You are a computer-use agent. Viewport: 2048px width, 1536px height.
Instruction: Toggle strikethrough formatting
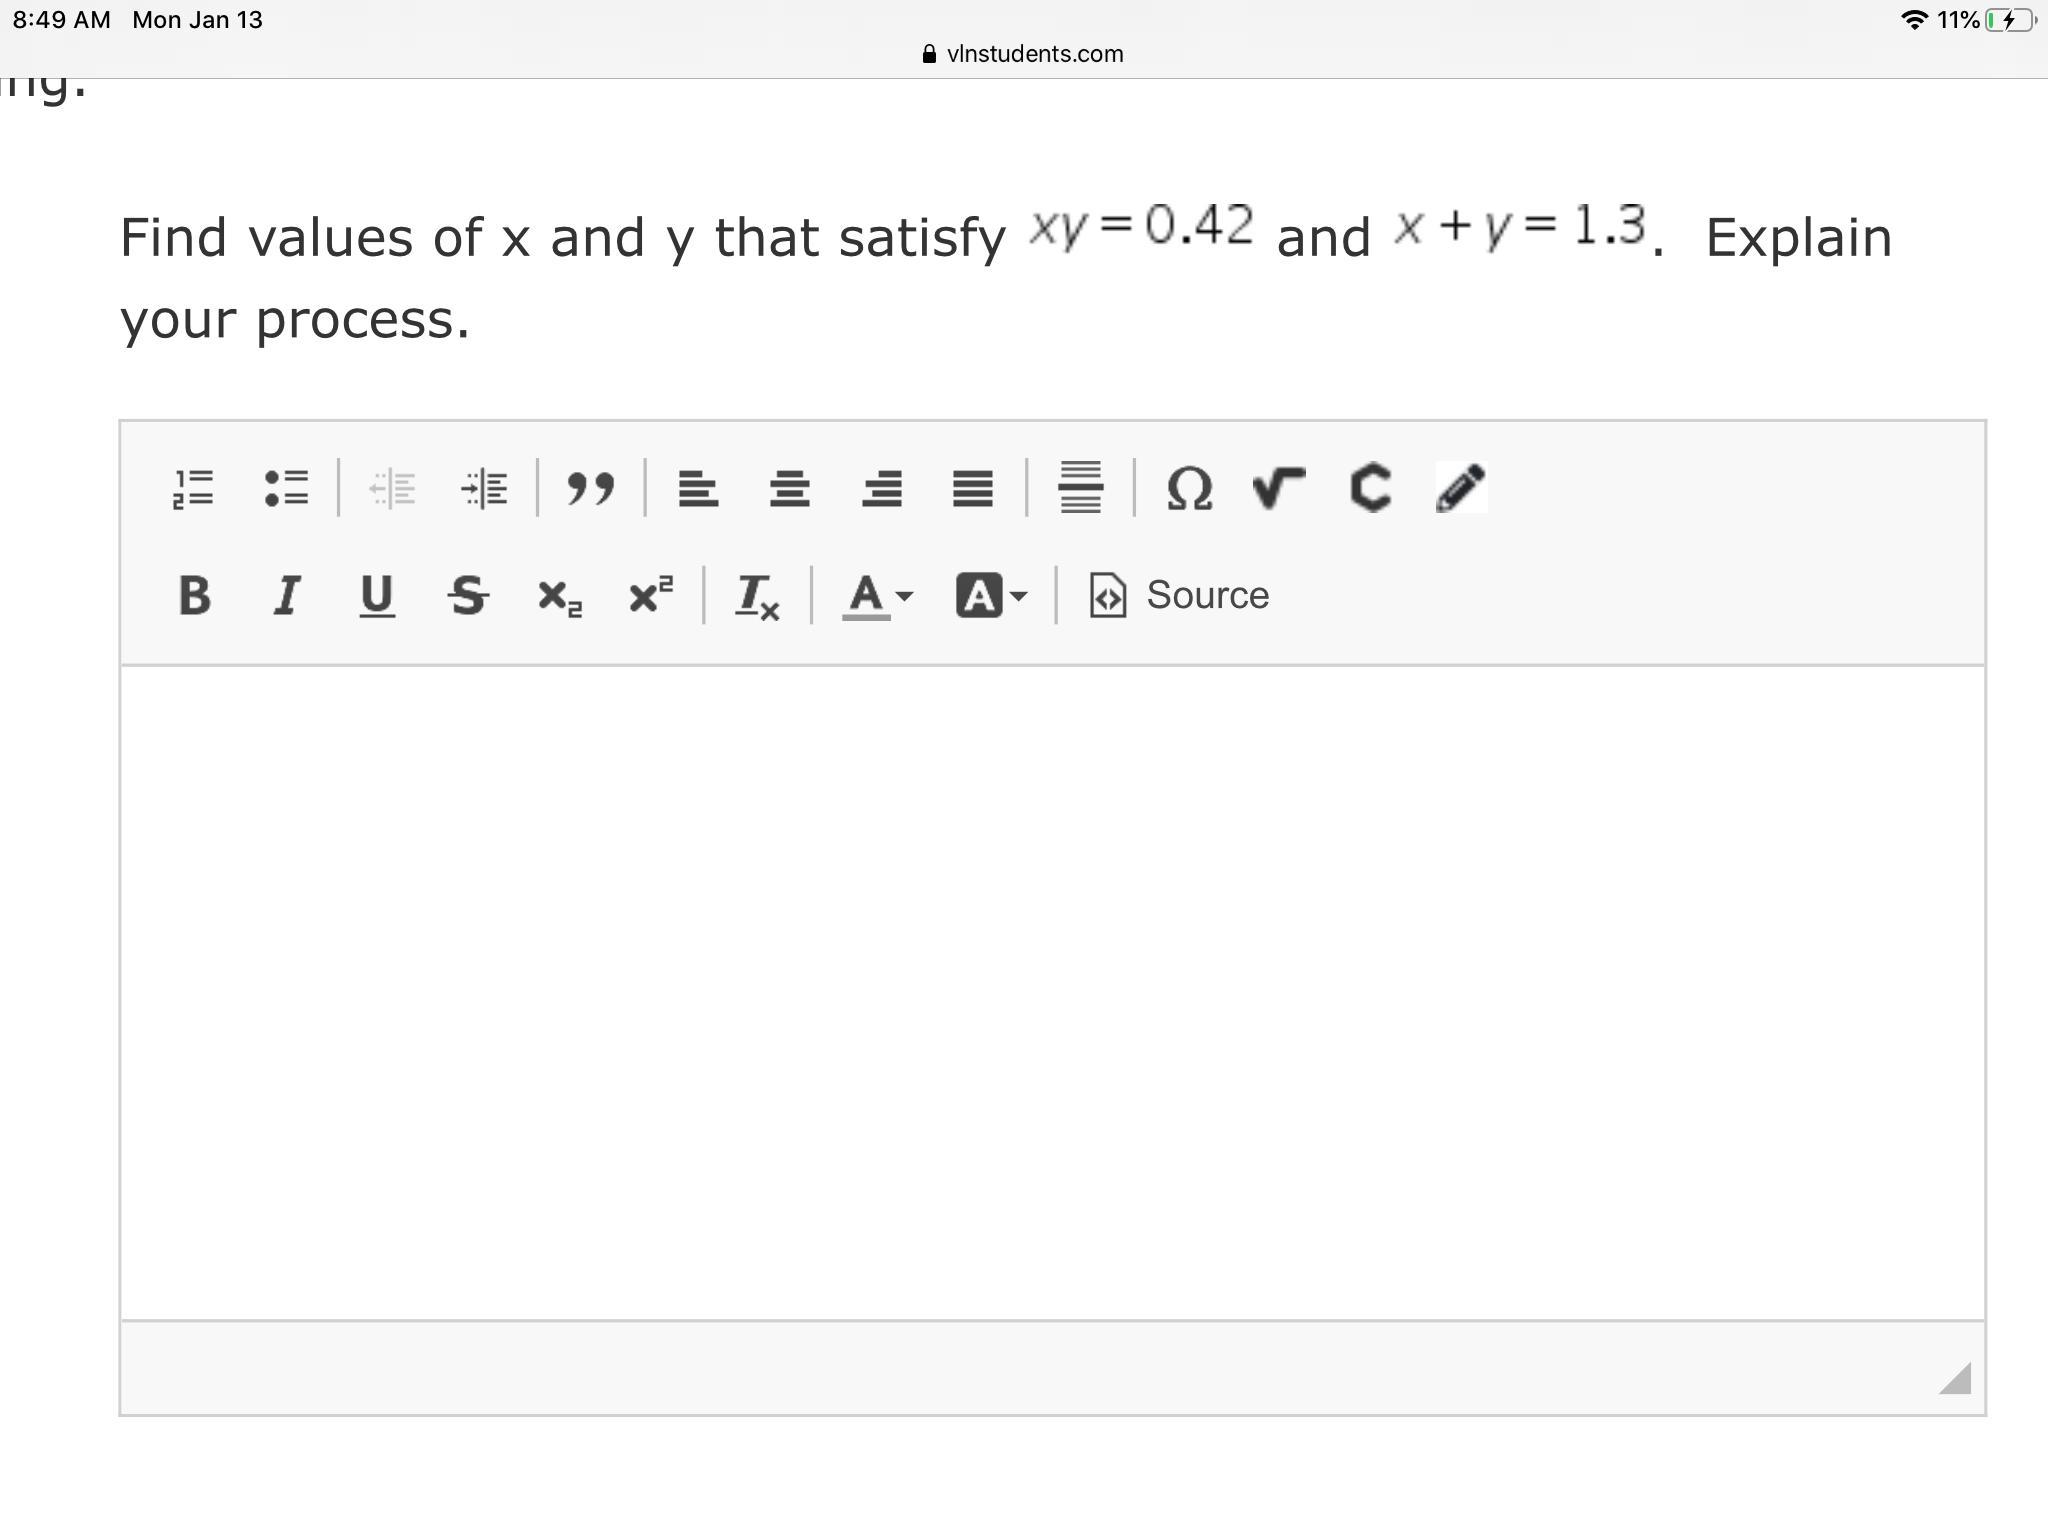(468, 596)
